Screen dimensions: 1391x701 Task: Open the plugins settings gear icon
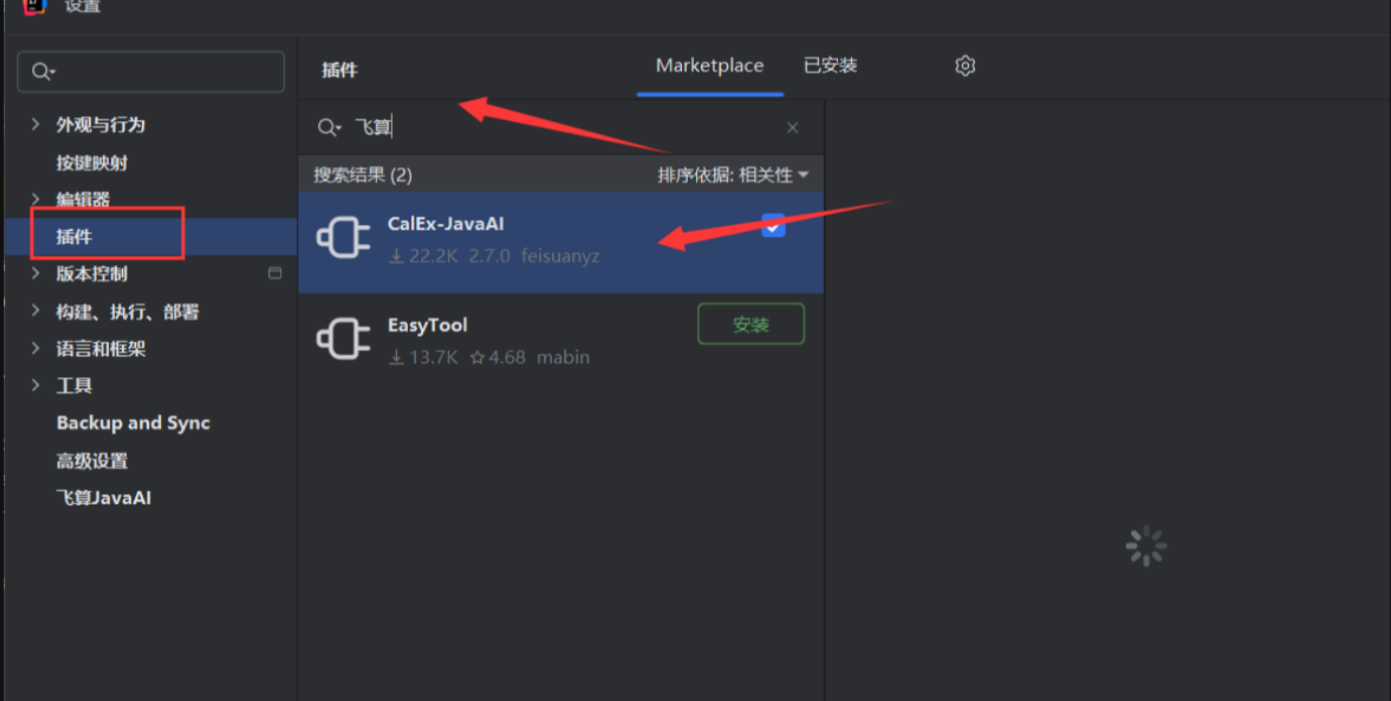tap(965, 66)
